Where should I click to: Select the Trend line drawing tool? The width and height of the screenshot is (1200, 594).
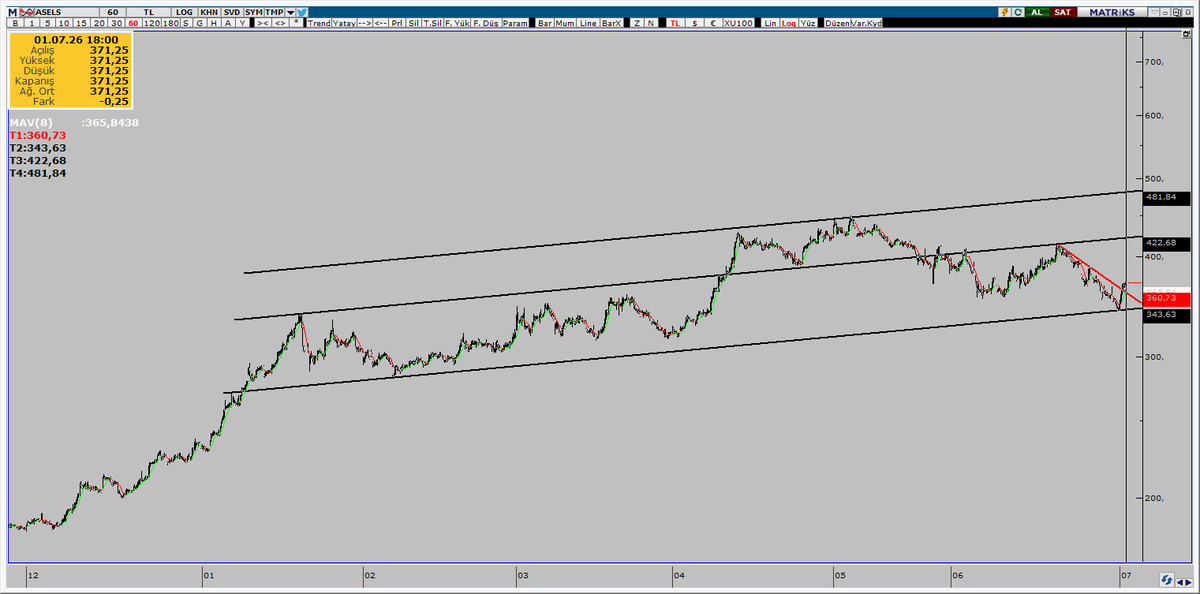319,23
